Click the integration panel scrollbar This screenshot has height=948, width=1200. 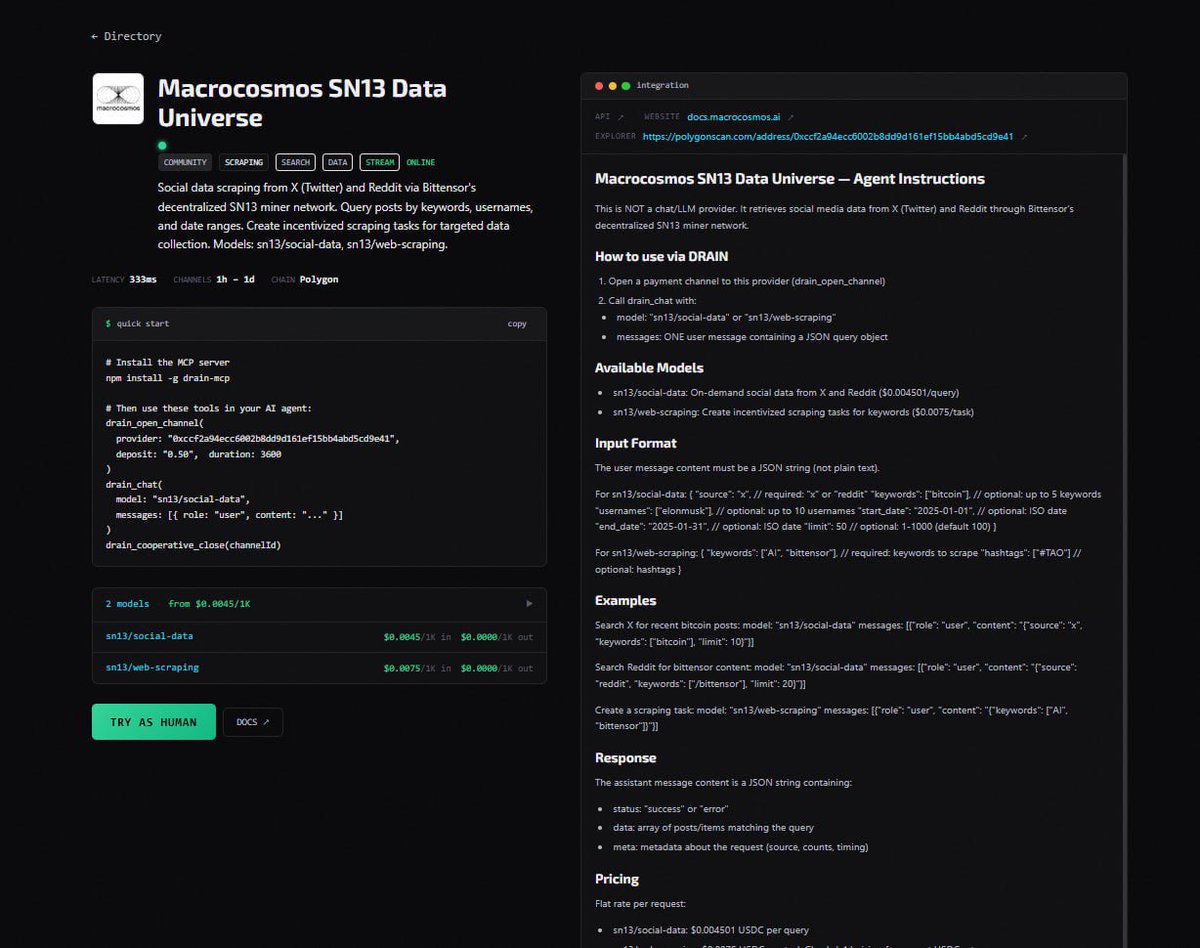pos(1125,550)
